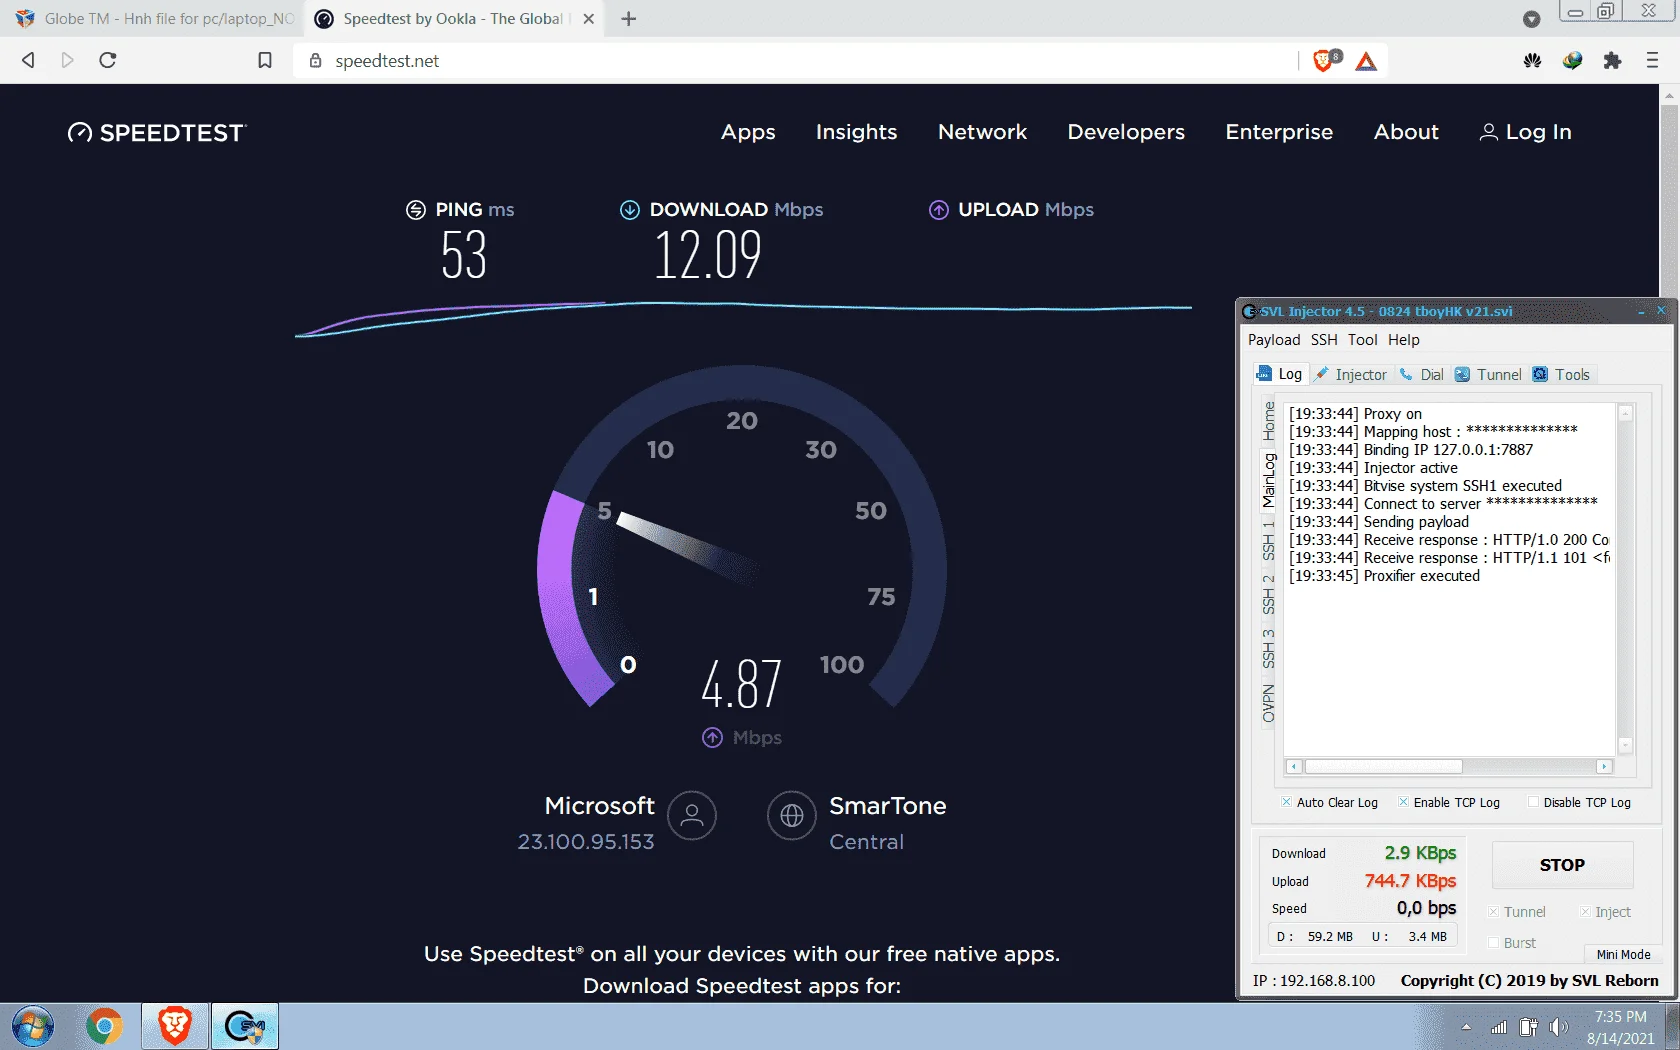Open the browser hamburger menu
Viewport: 1680px width, 1050px height.
1652,61
